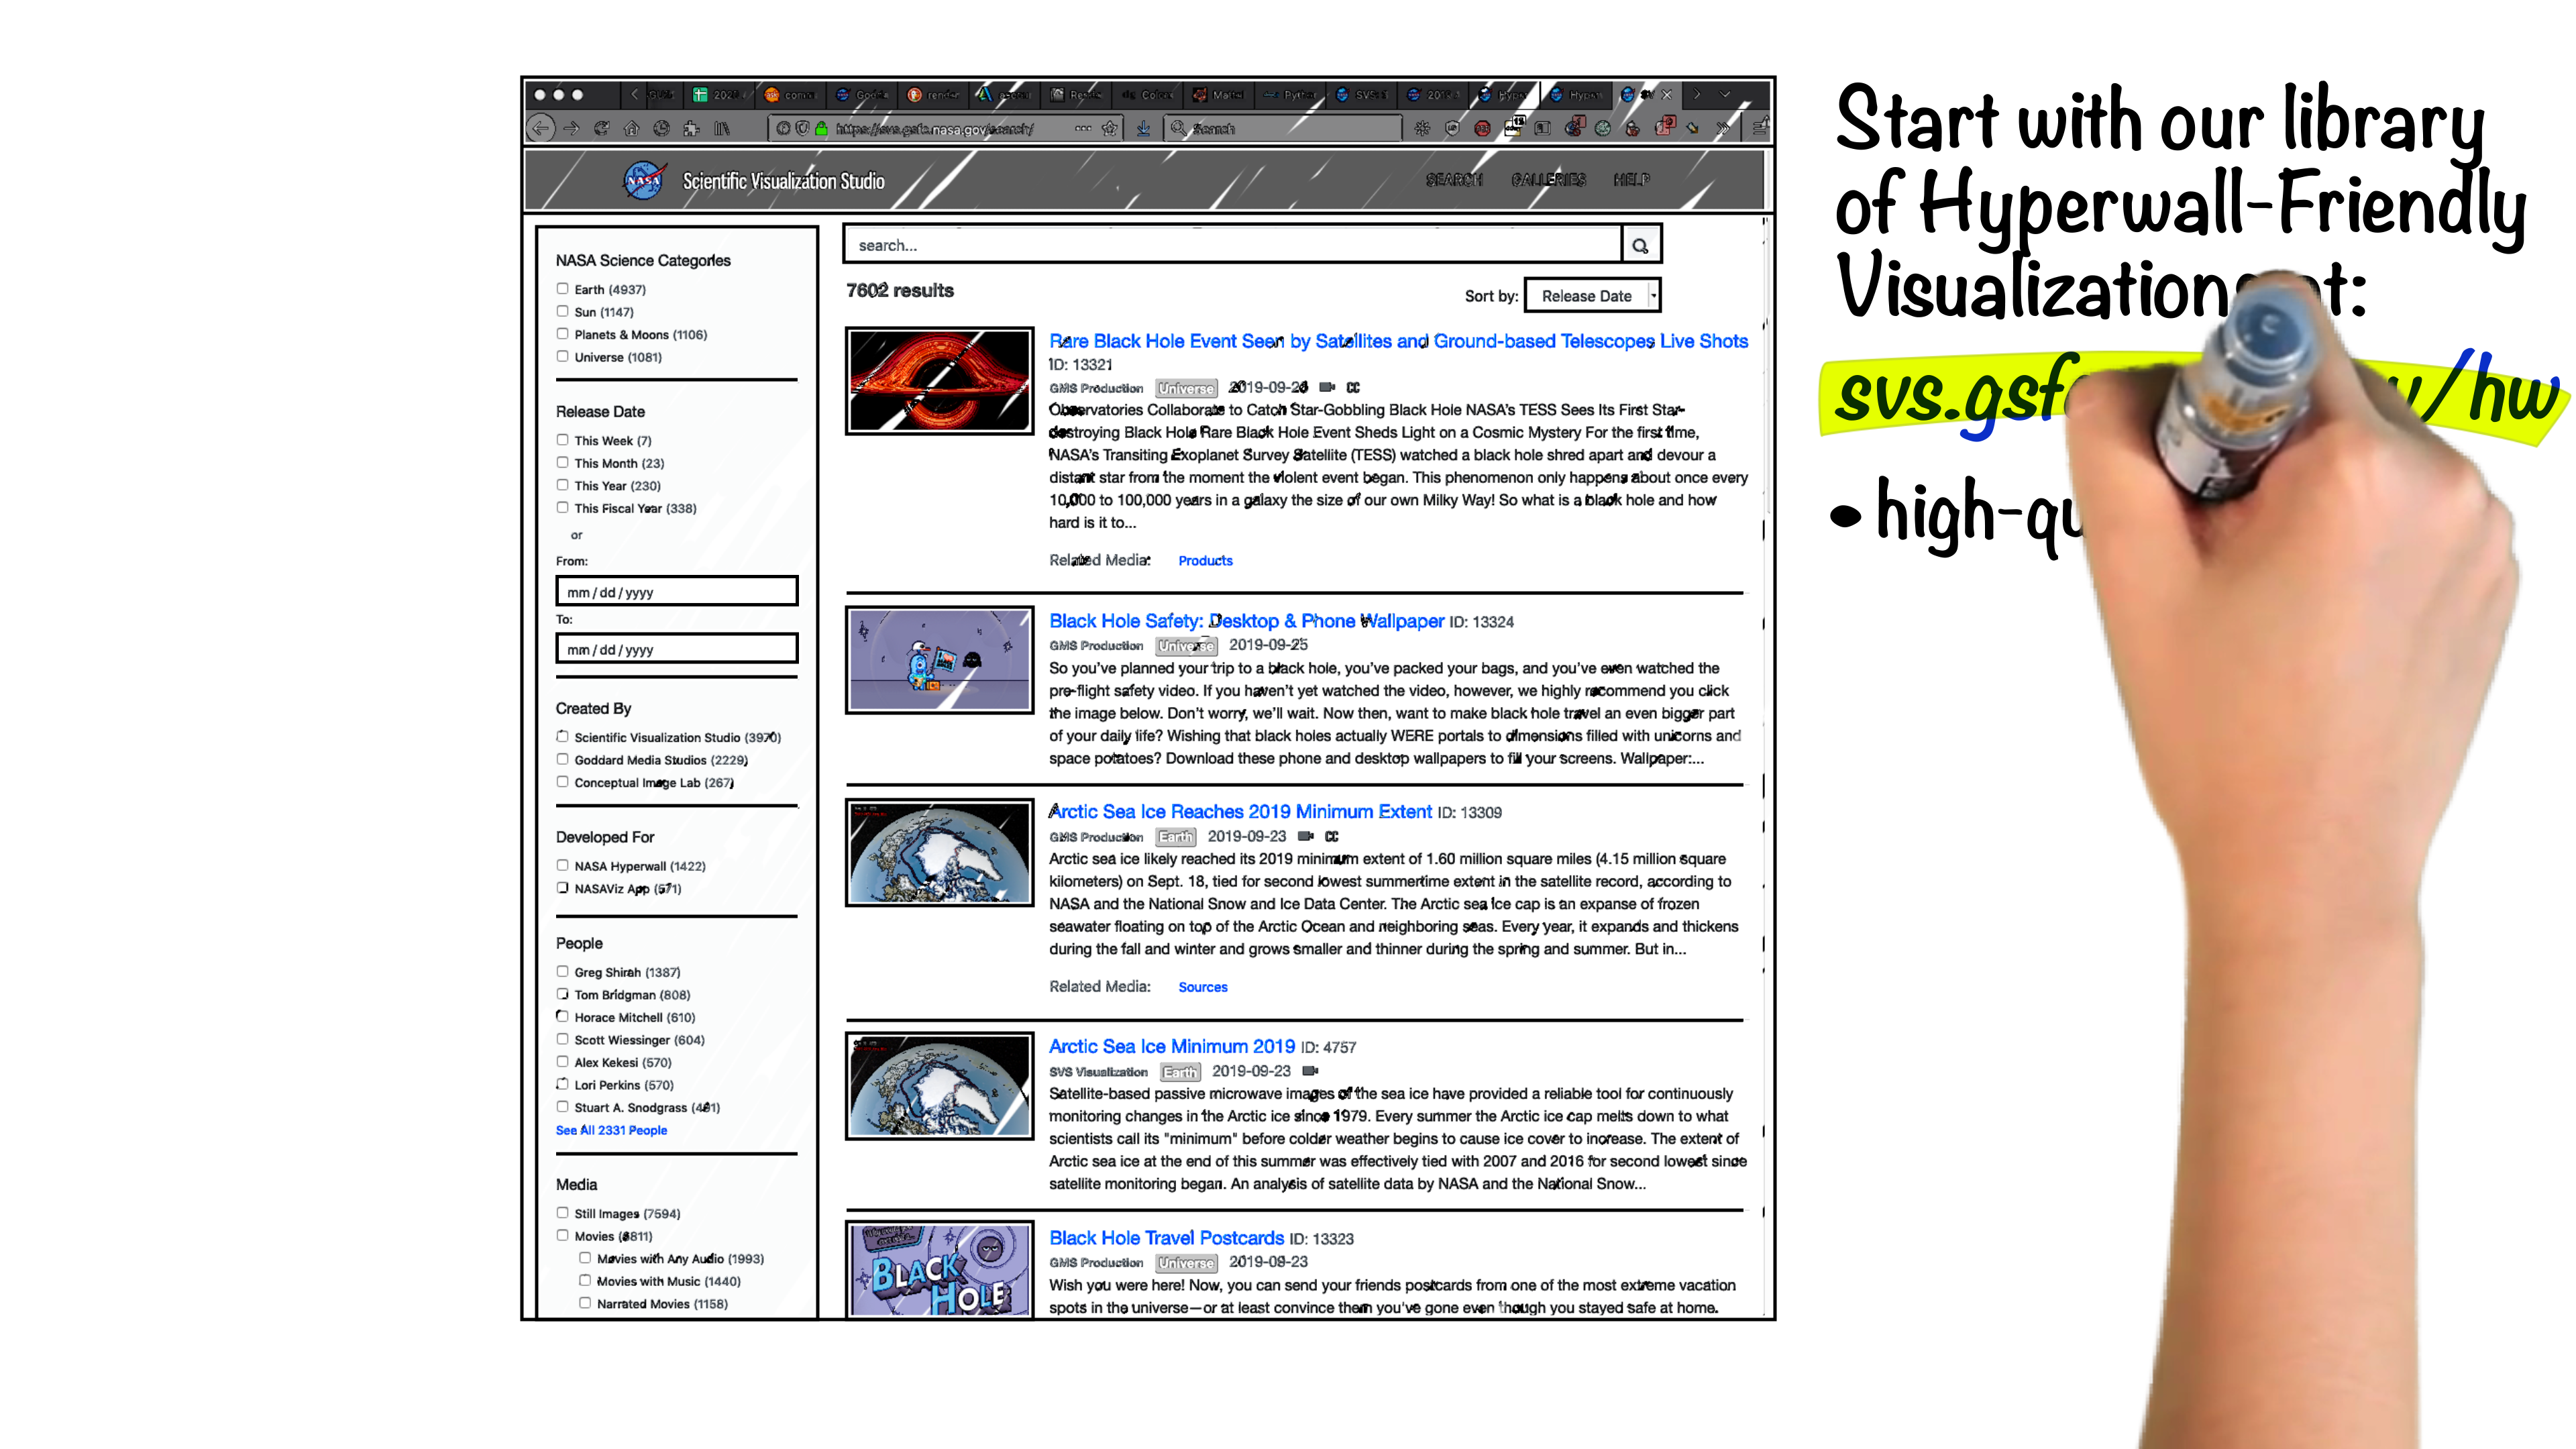This screenshot has width=2576, height=1449.
Task: Check the Universe (1081) category
Action: [x=562, y=356]
